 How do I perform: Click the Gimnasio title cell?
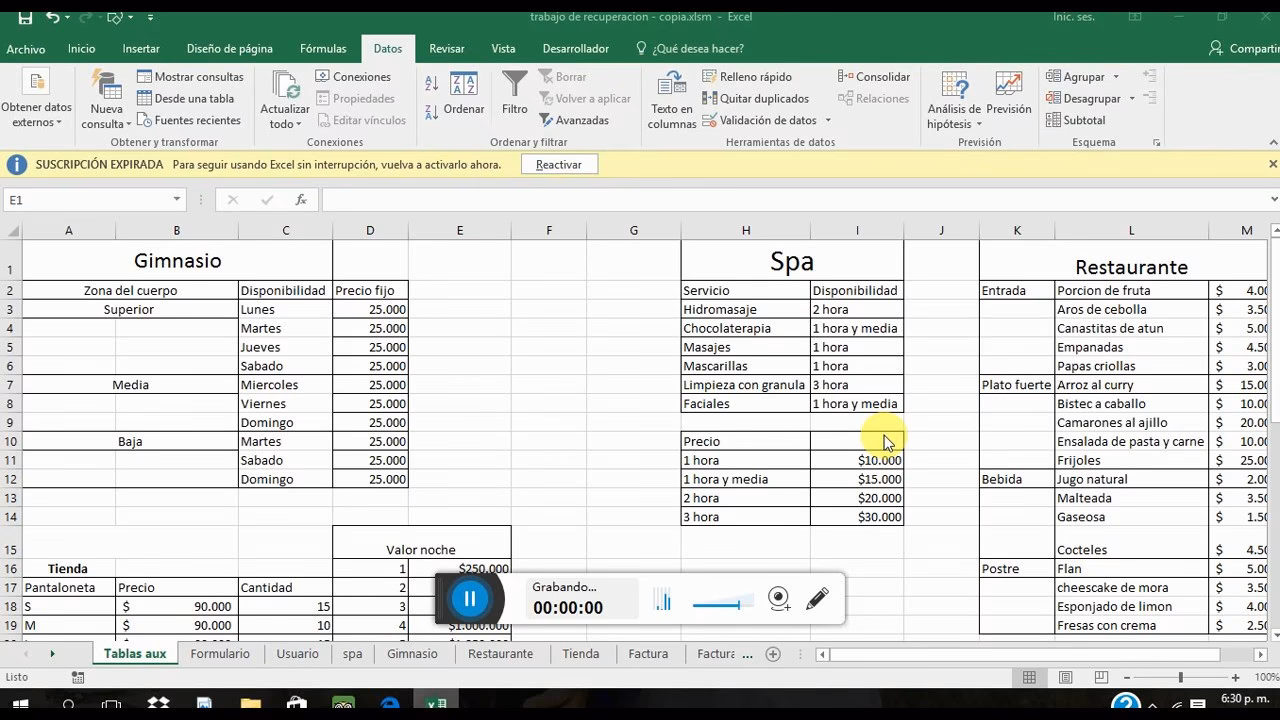[177, 261]
